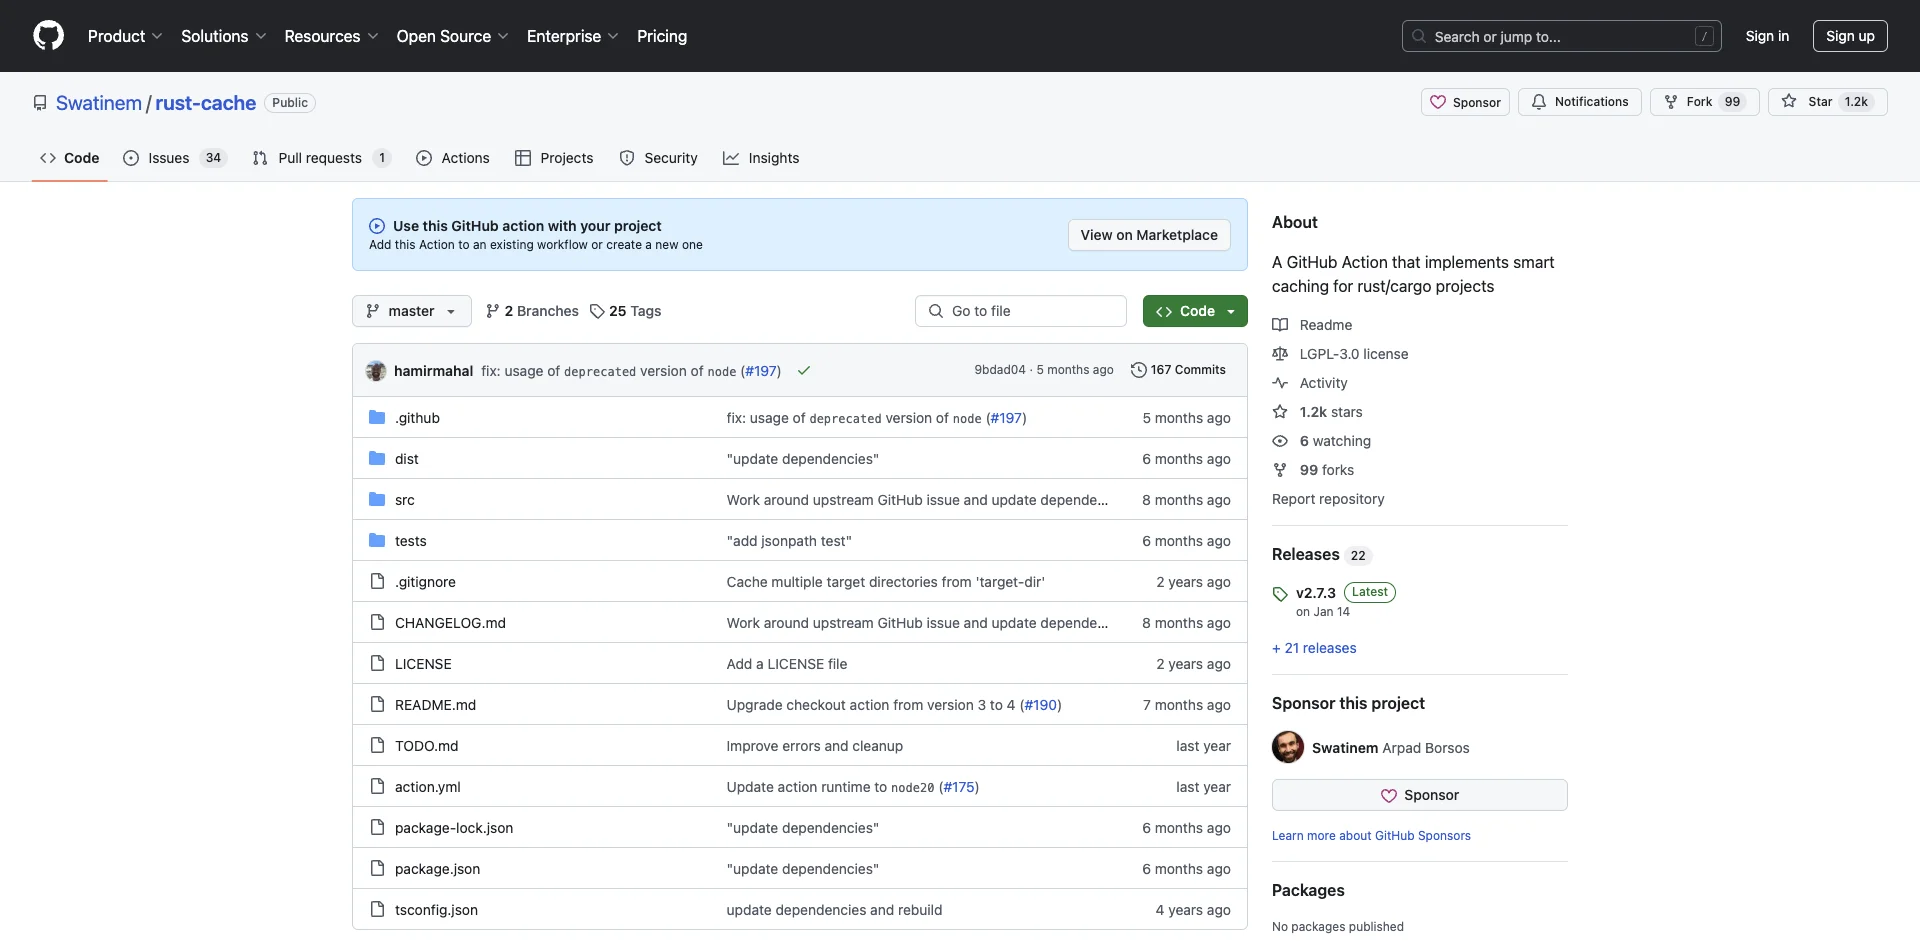Screen dimensions: 1920x941
Task: Open package.json file
Action: (437, 869)
